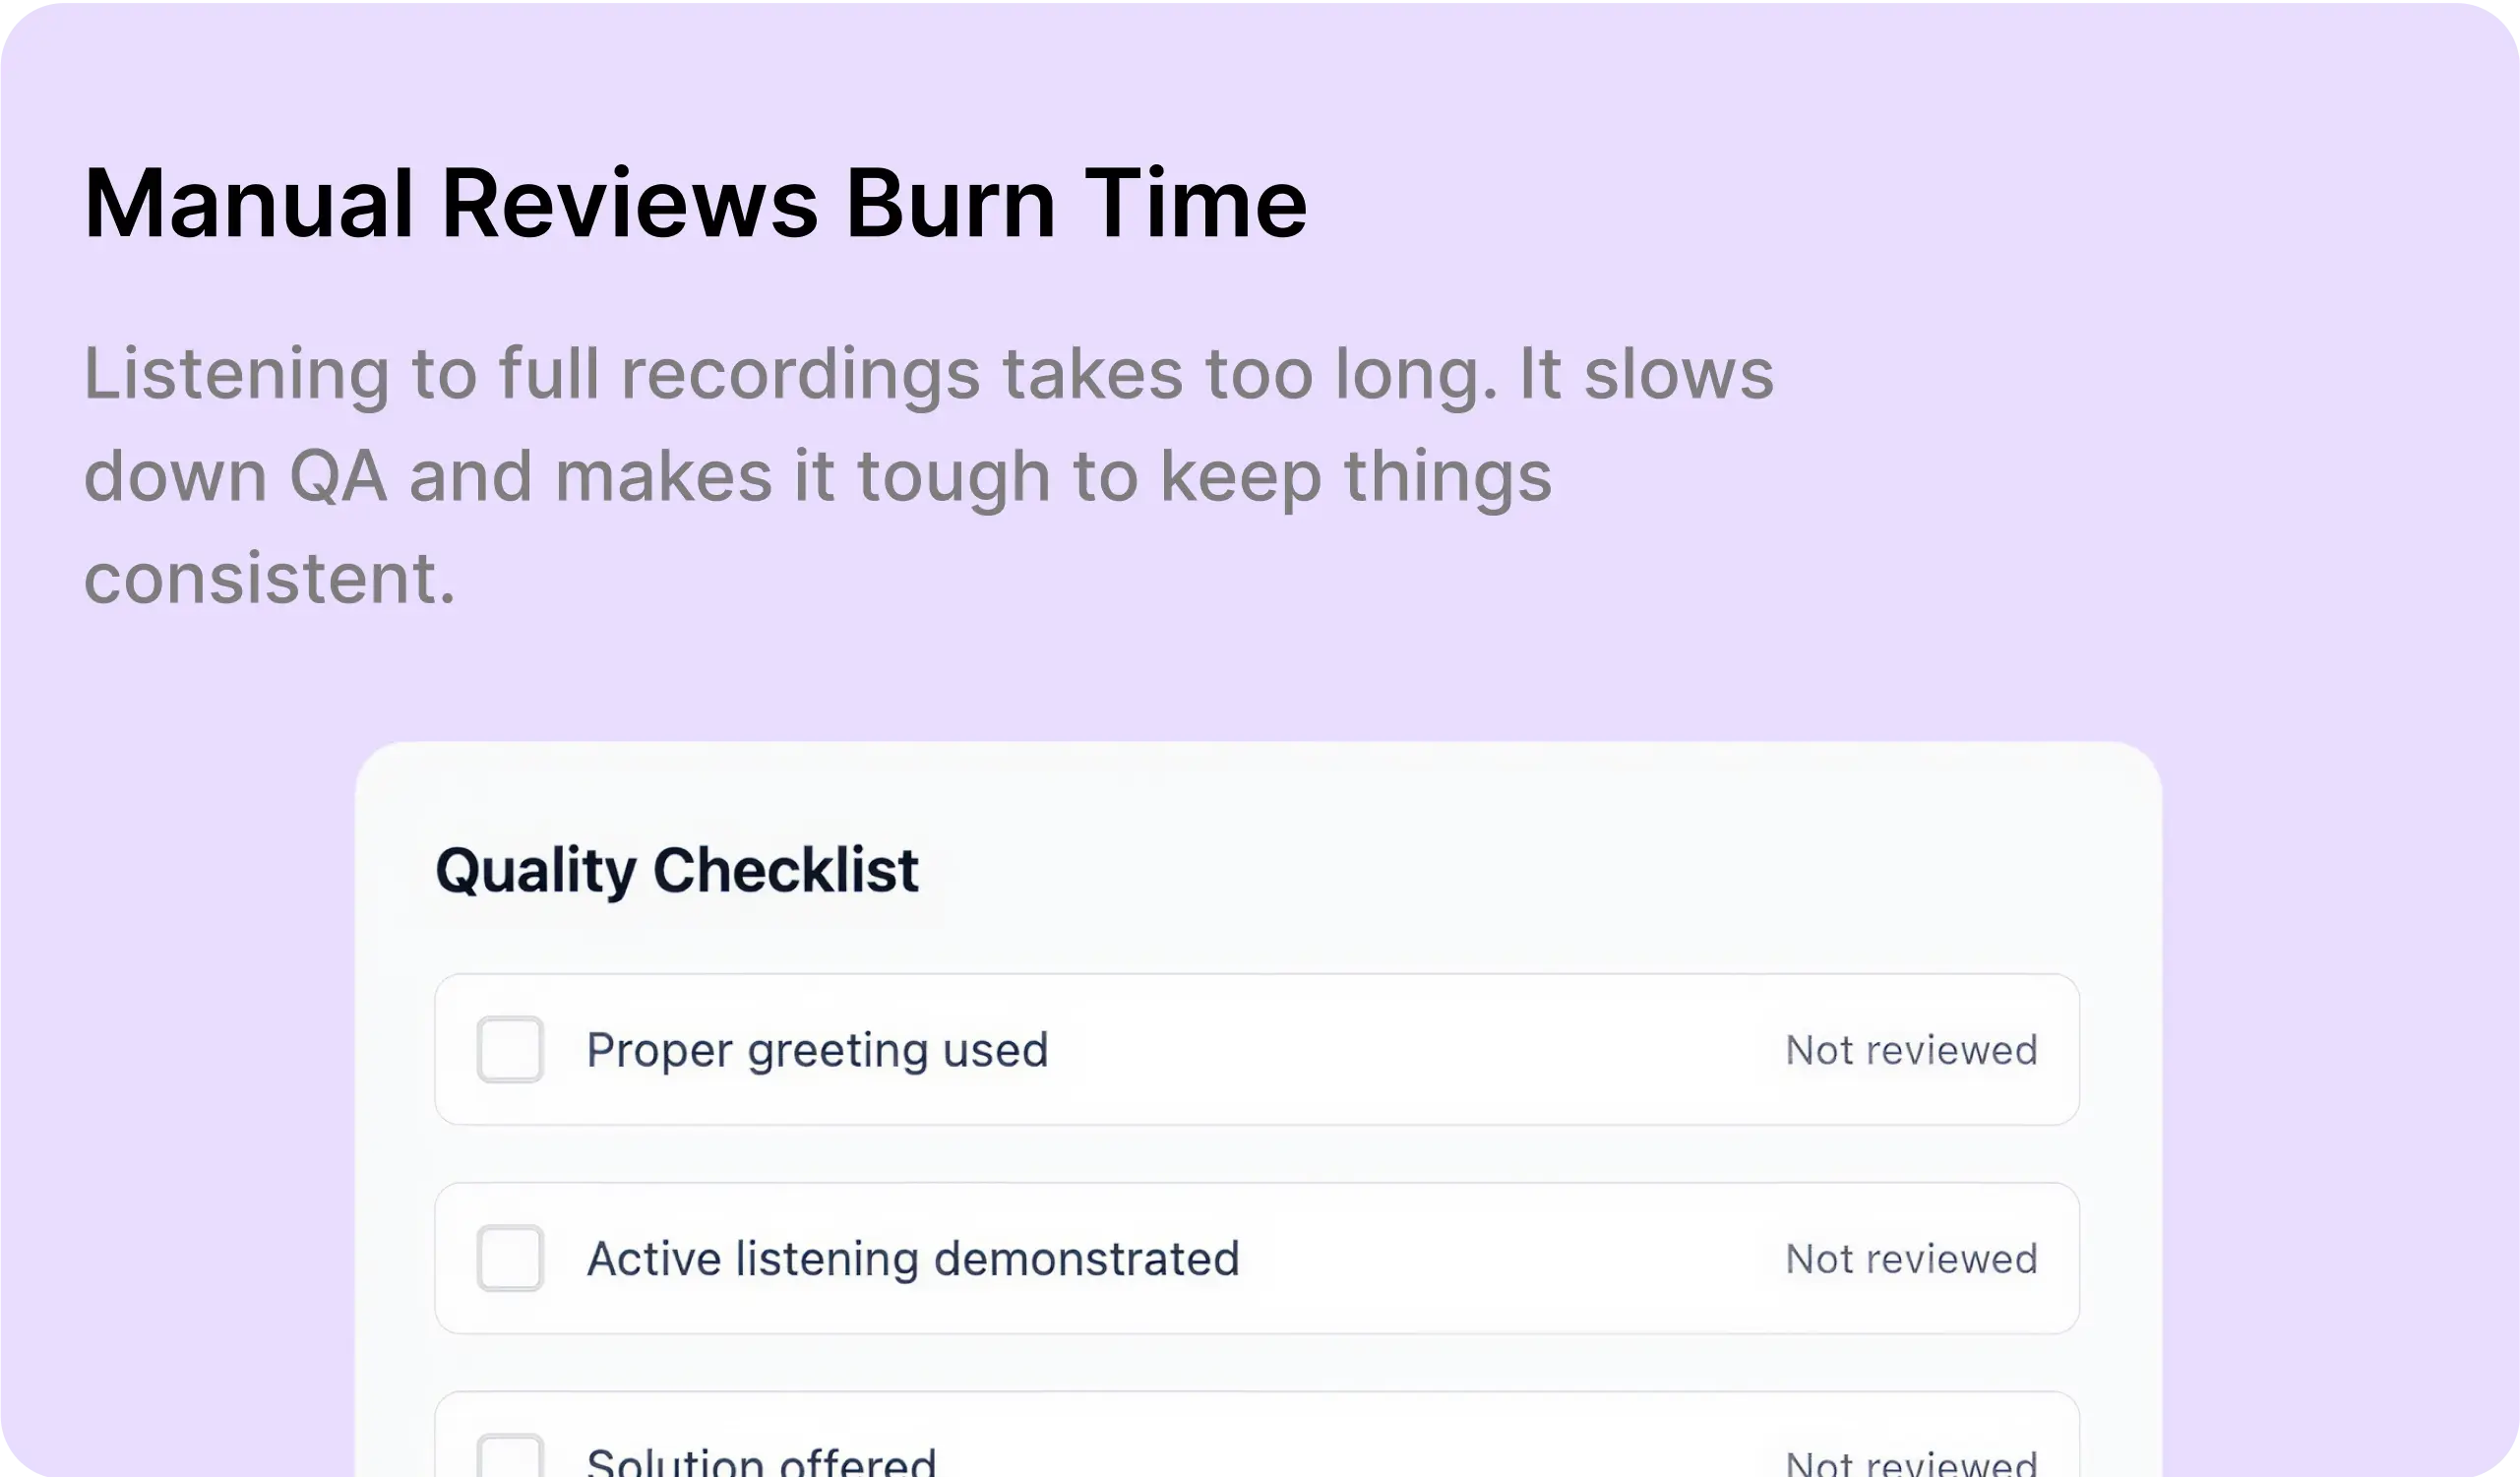Click the purple background beside the card
Image resolution: width=2520 pixels, height=1477 pixels.
(x=2340, y=1100)
